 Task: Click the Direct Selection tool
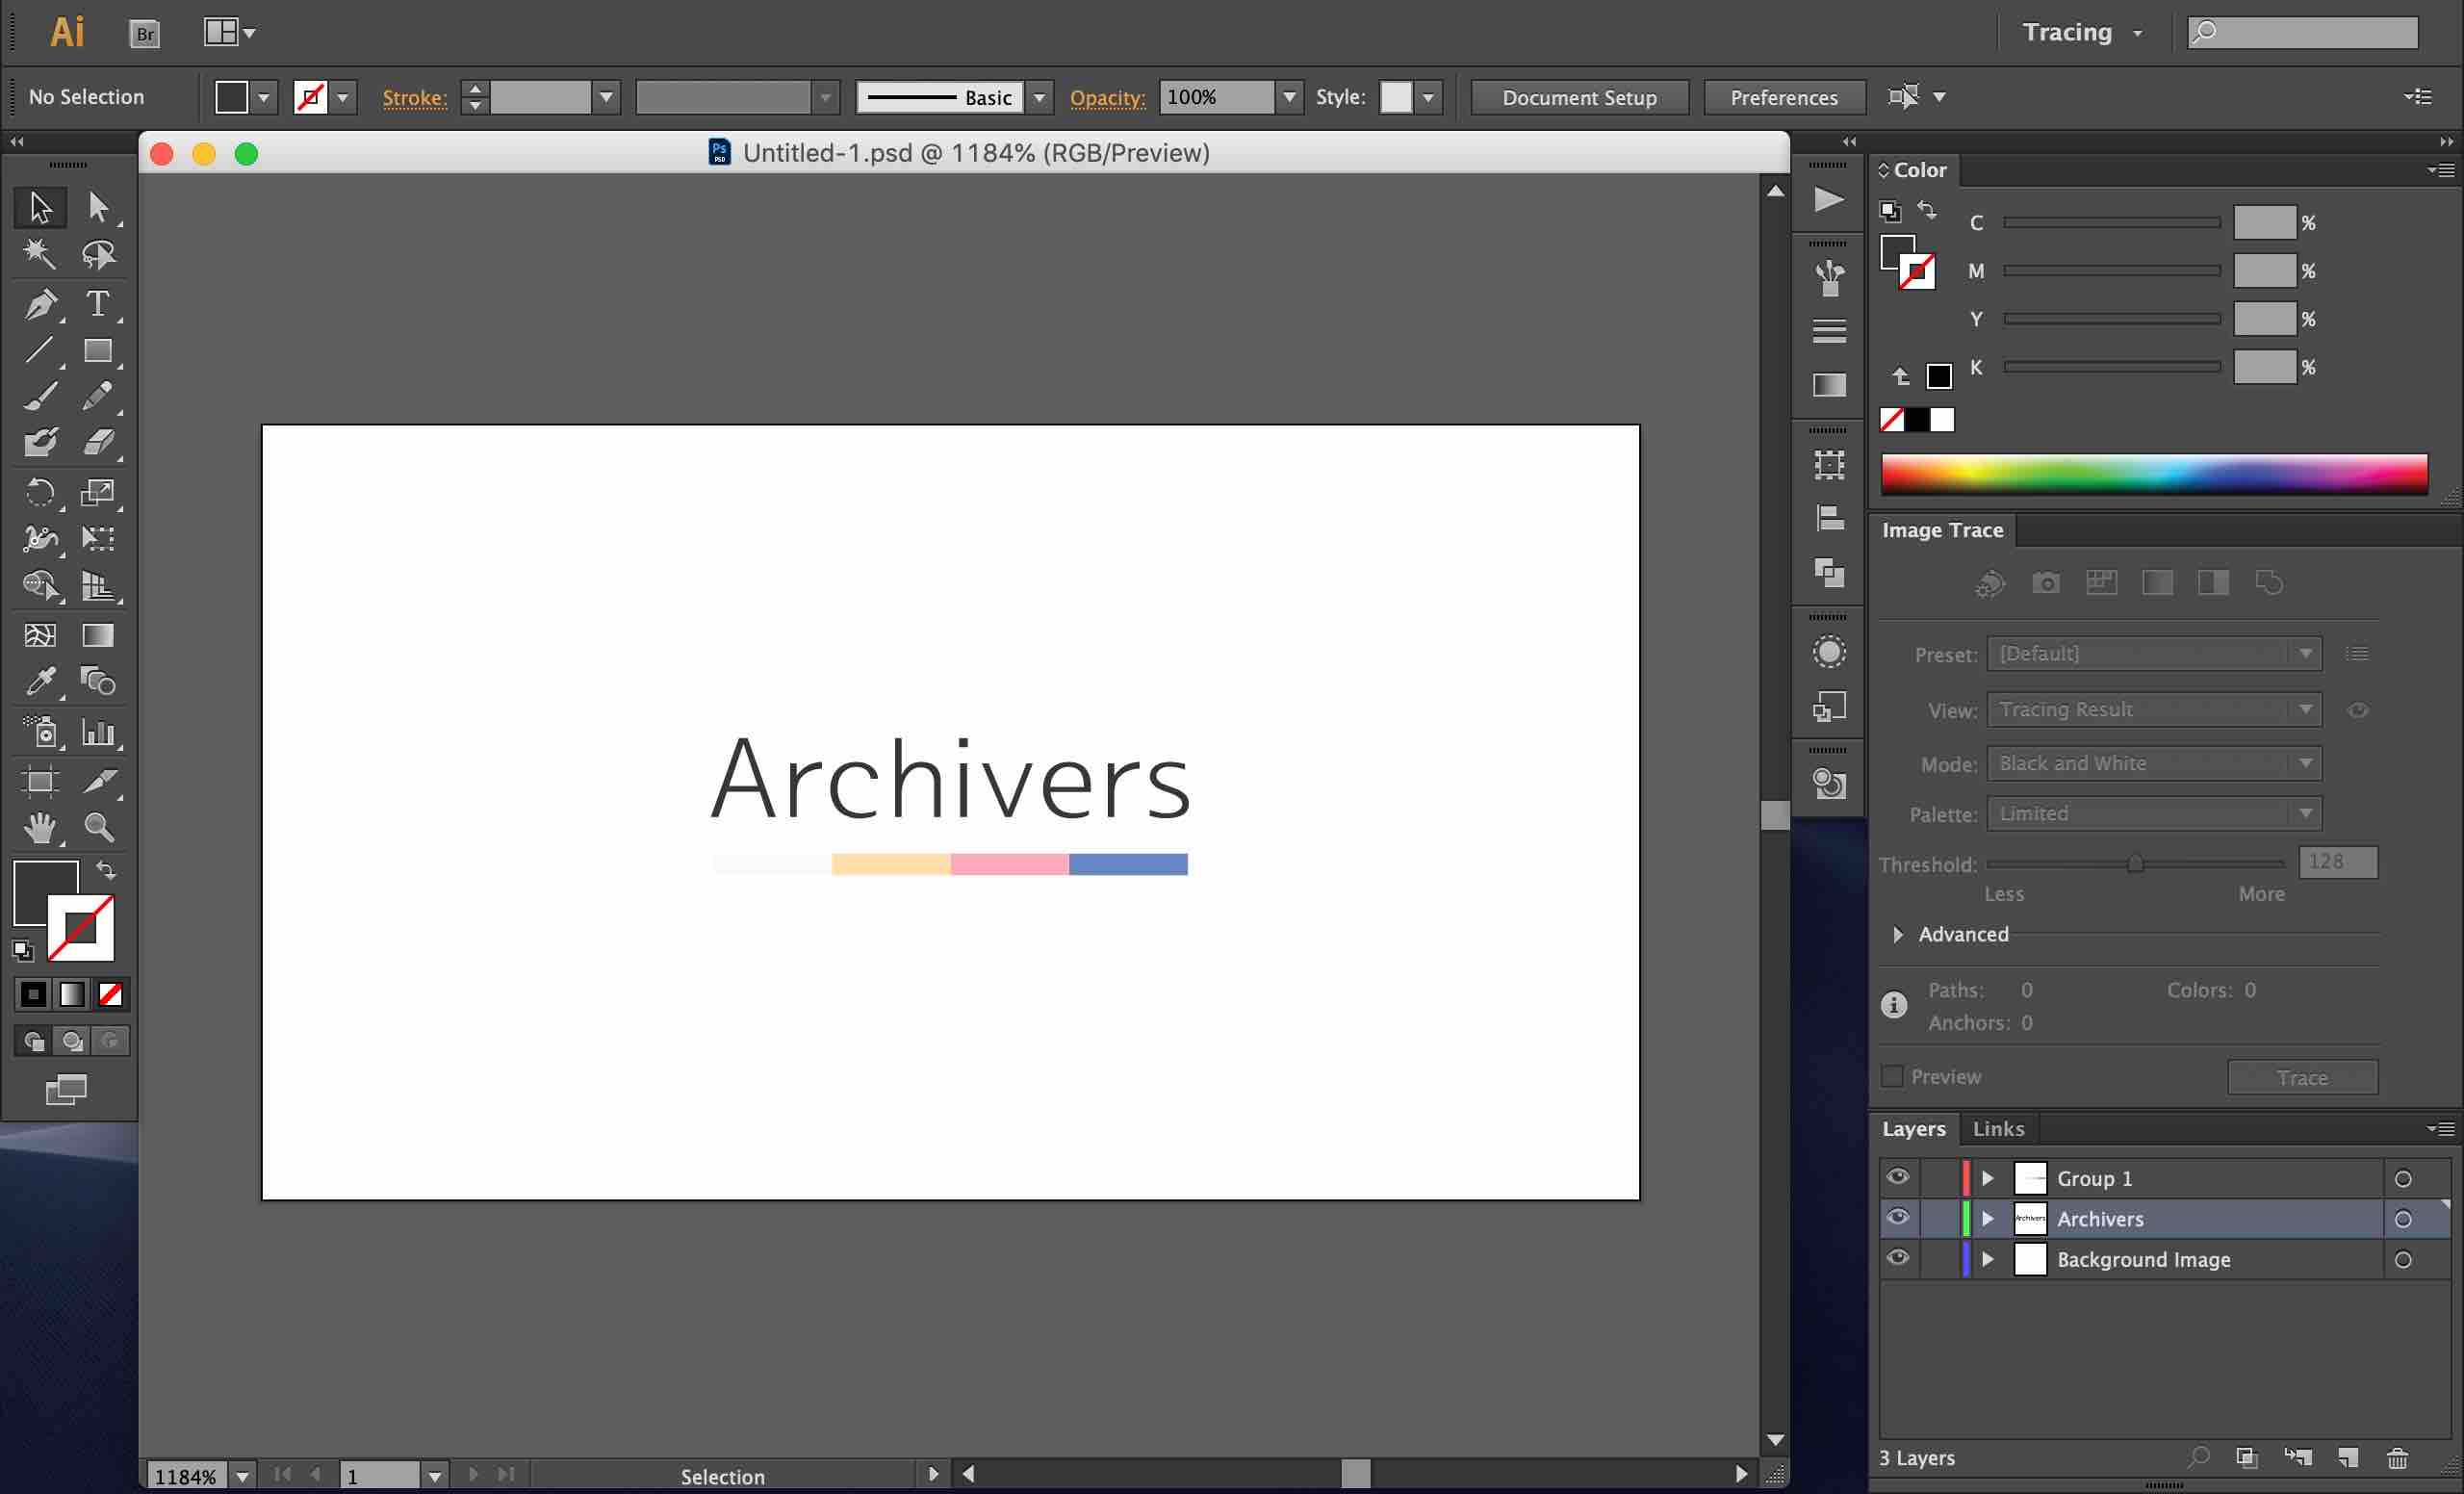pos(97,207)
